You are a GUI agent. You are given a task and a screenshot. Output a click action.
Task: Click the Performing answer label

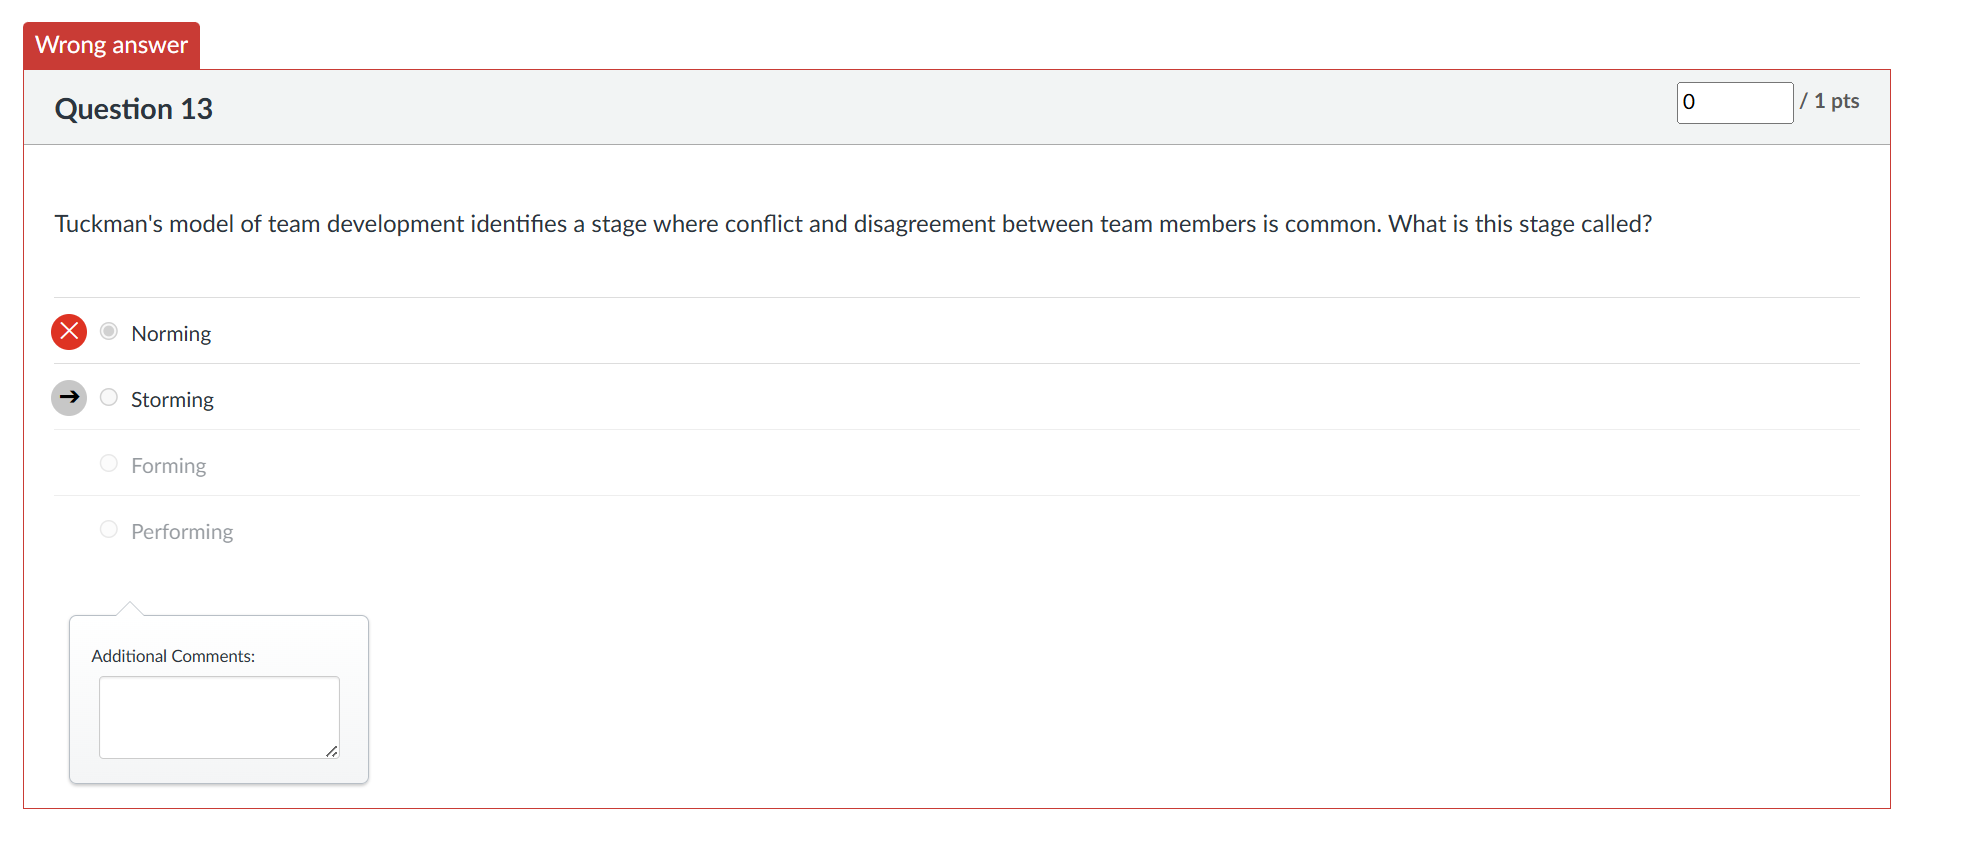click(x=182, y=532)
